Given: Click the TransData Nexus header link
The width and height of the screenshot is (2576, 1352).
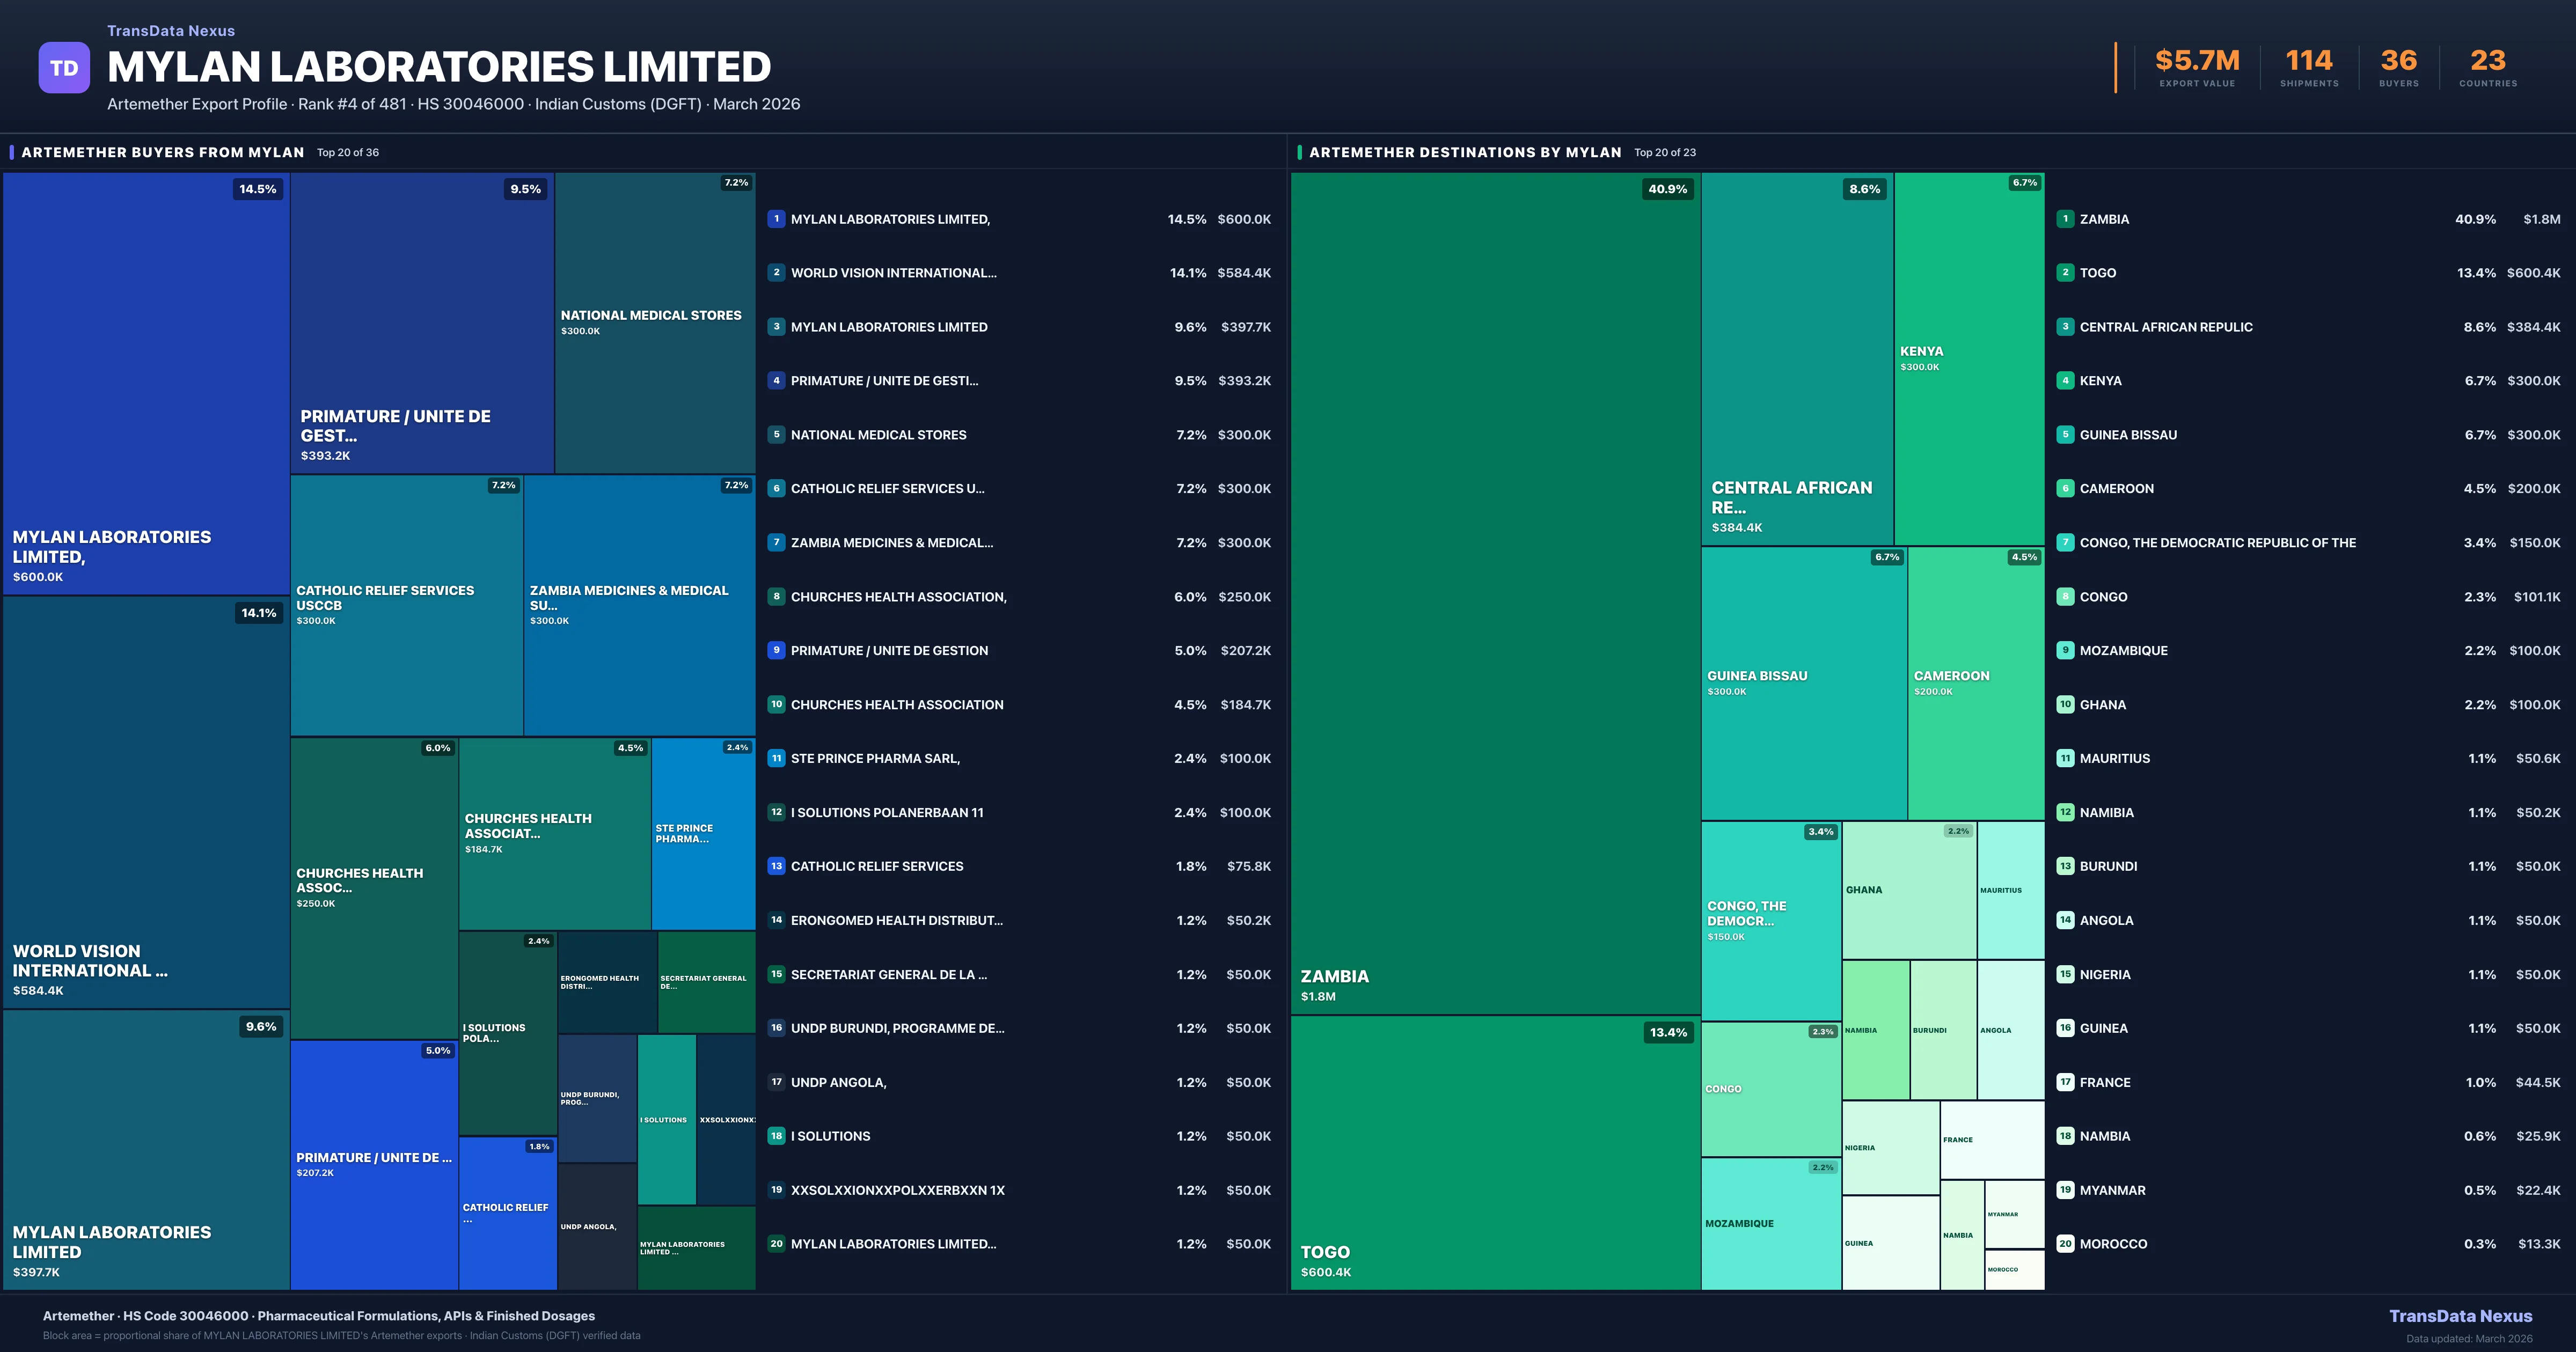Looking at the screenshot, I should (171, 31).
